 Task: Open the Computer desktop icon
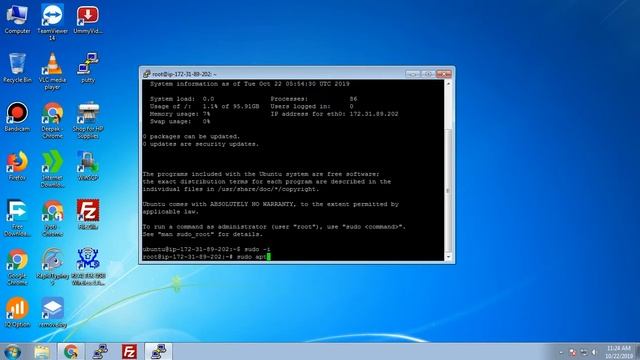[x=17, y=19]
